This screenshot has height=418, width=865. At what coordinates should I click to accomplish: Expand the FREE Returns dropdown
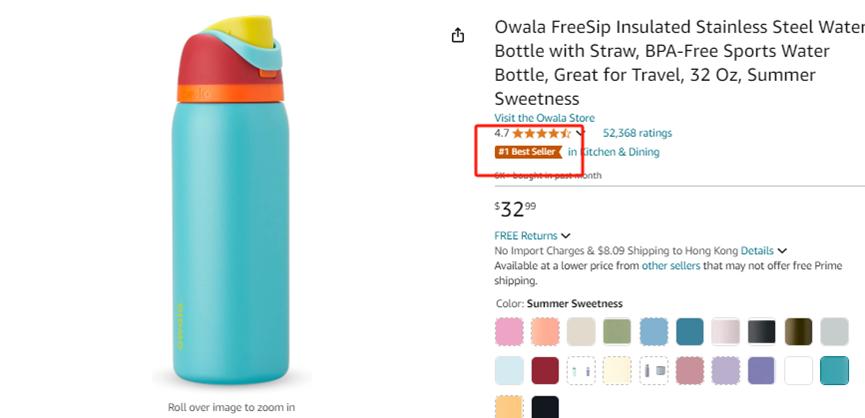pos(566,236)
